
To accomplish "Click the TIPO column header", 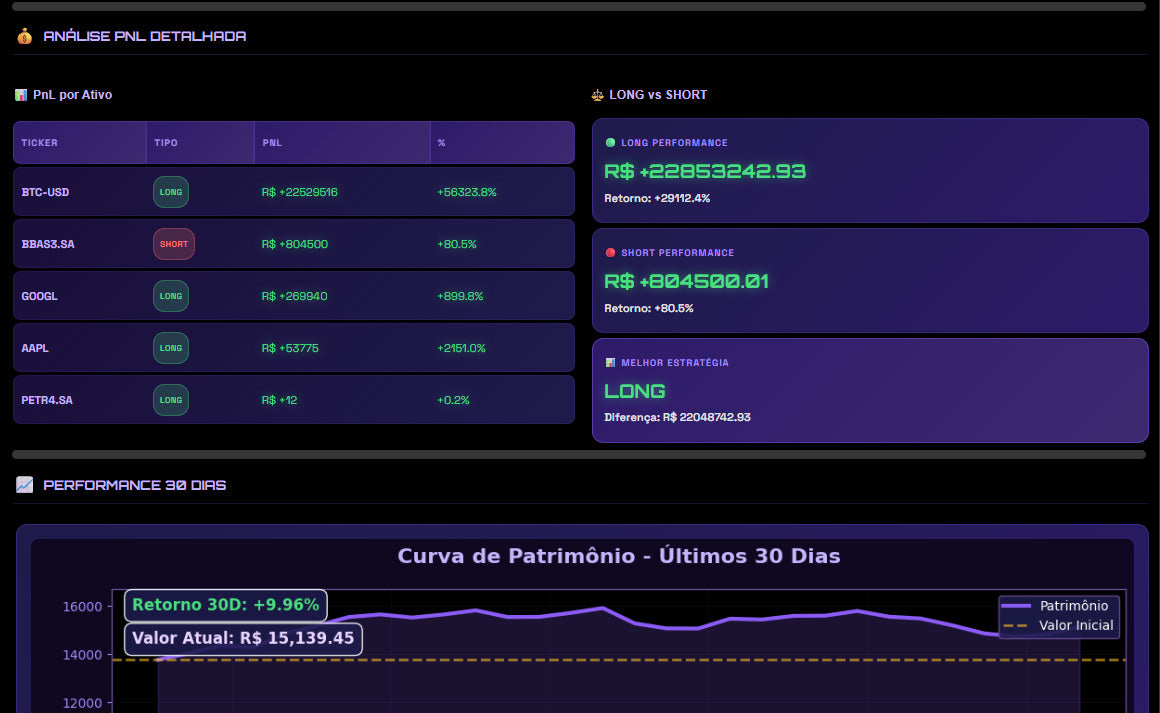I will point(166,143).
